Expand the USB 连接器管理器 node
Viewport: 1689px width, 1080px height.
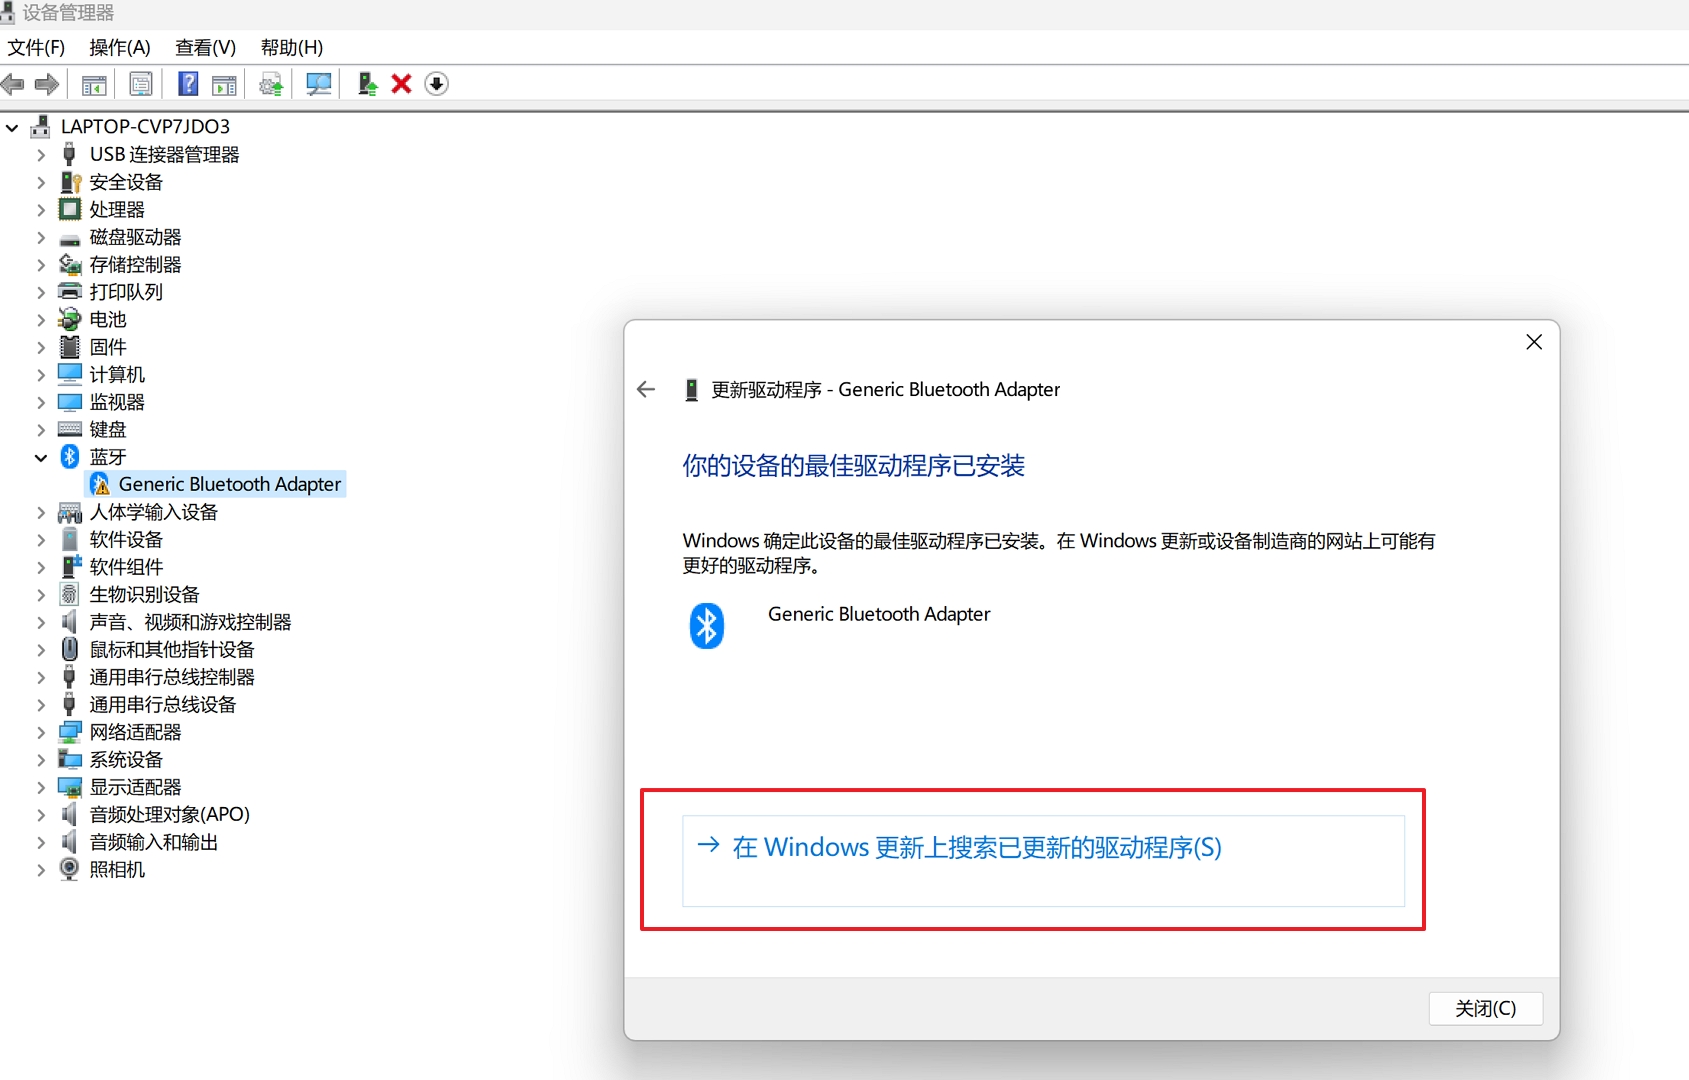tap(41, 155)
